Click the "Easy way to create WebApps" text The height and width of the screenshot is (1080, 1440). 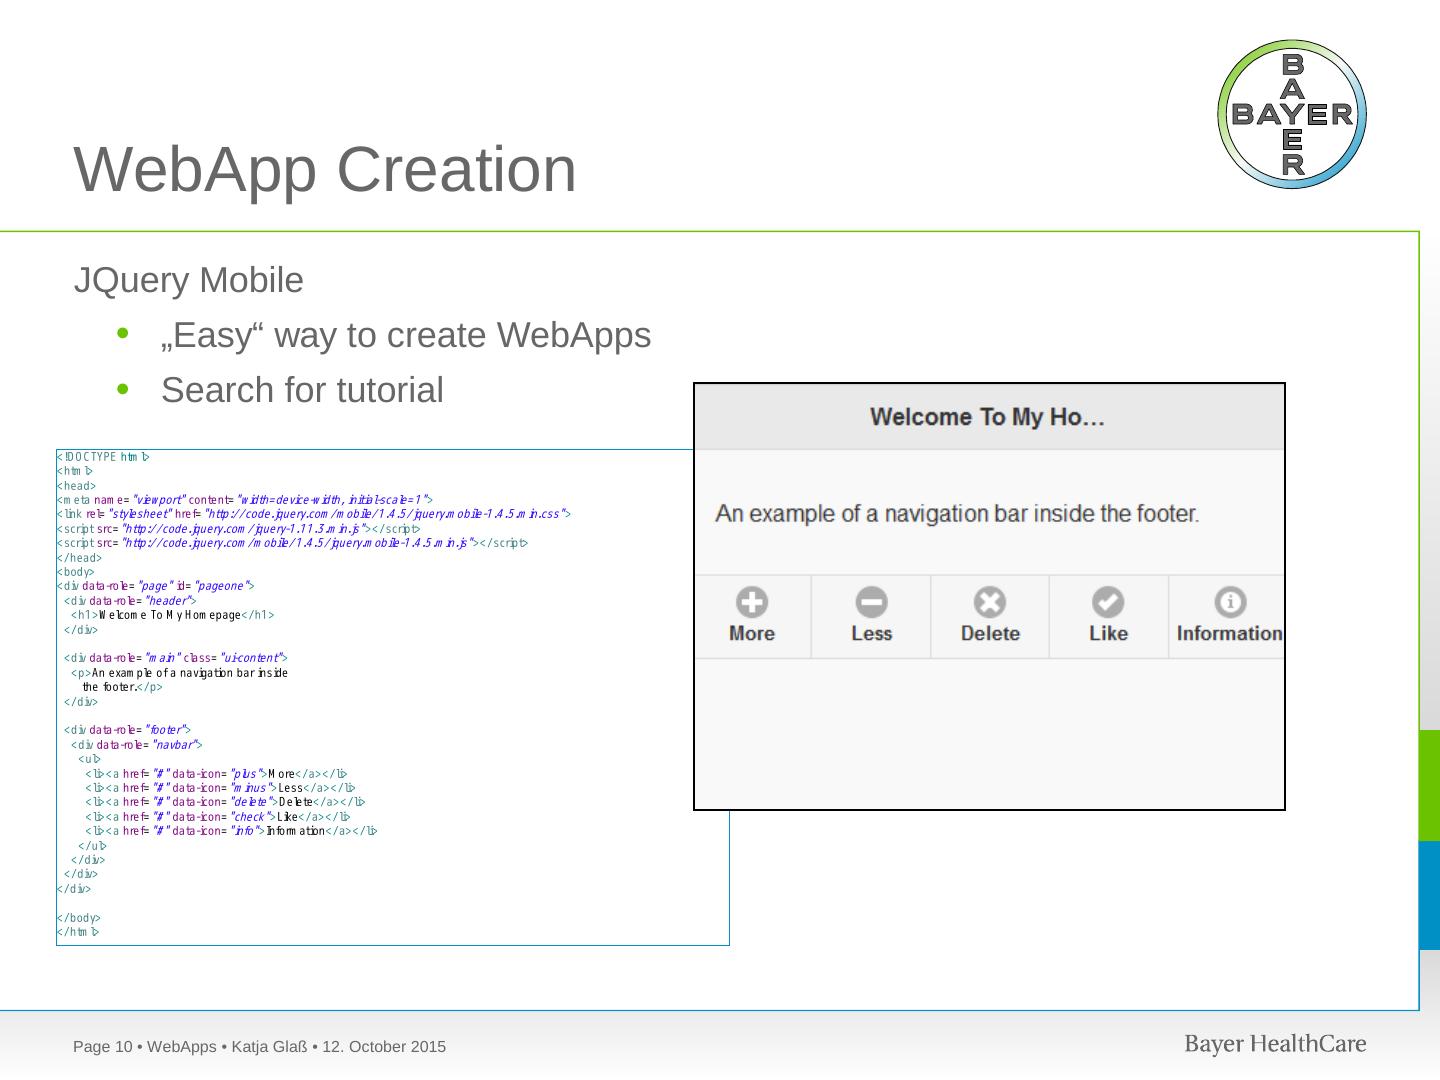[x=406, y=335]
